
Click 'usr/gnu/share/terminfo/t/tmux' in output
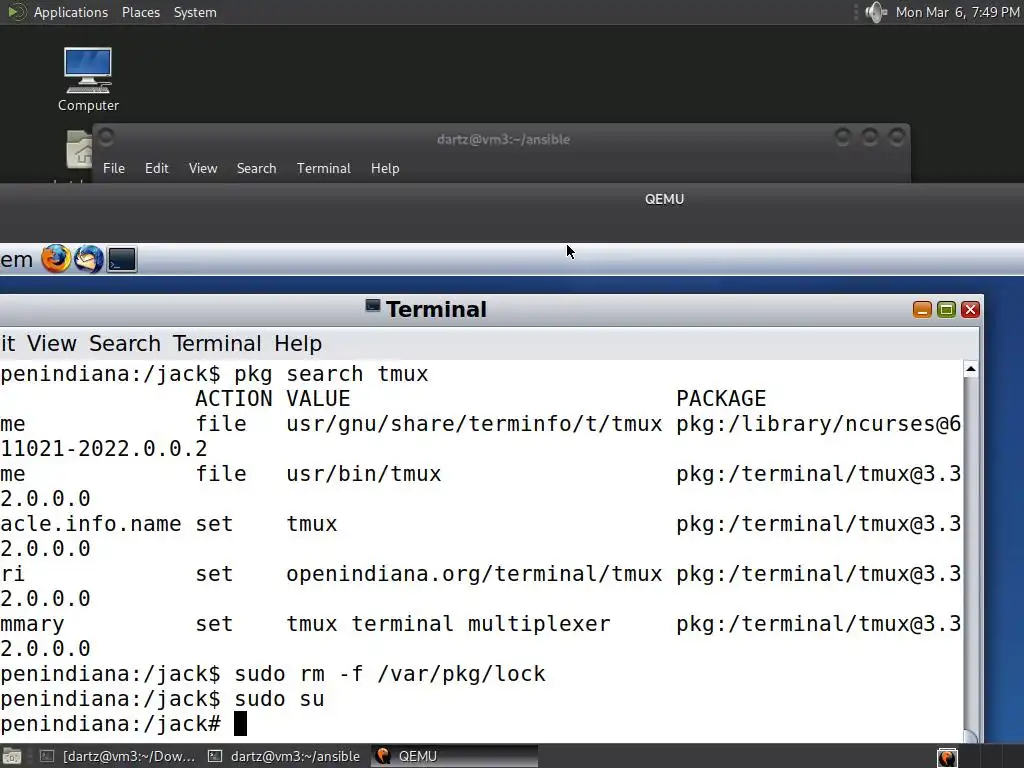coord(474,424)
